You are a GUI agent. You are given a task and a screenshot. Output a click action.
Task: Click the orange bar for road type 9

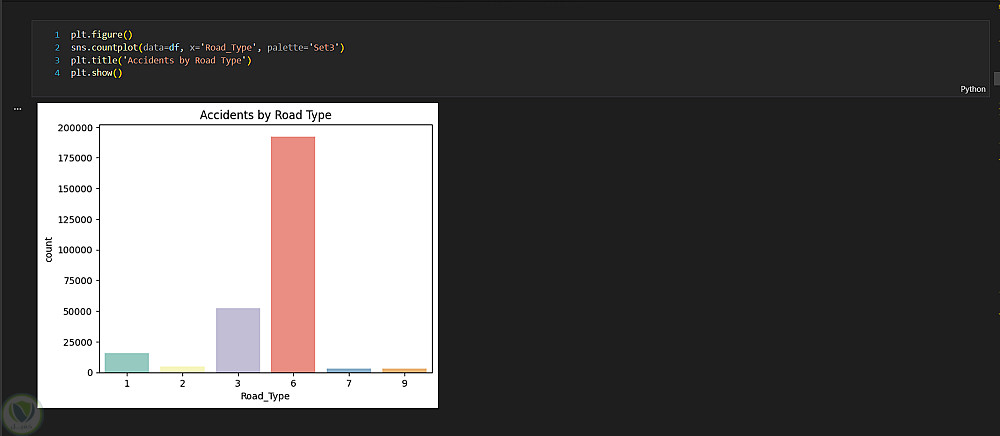[x=405, y=370]
